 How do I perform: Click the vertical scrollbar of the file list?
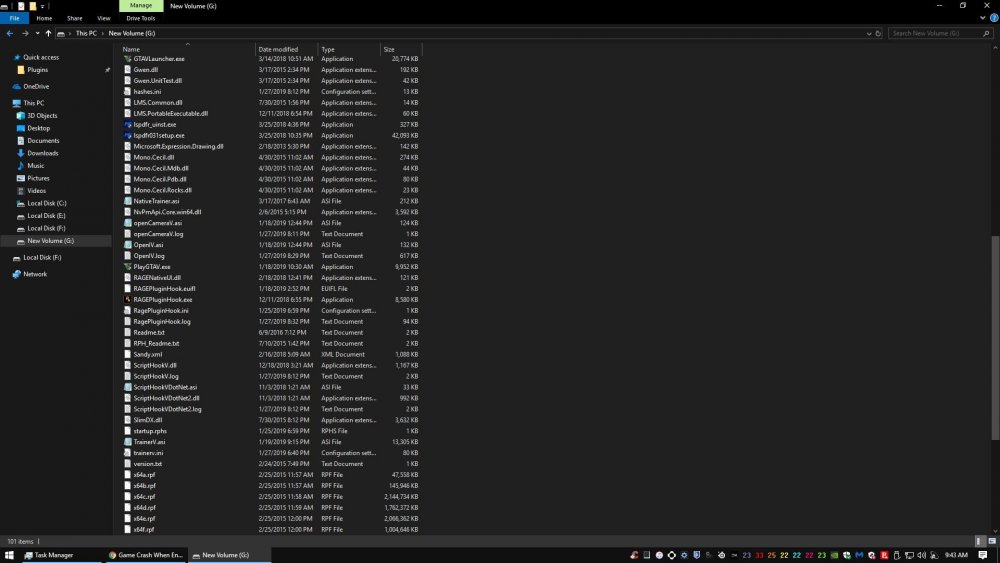tap(995, 338)
